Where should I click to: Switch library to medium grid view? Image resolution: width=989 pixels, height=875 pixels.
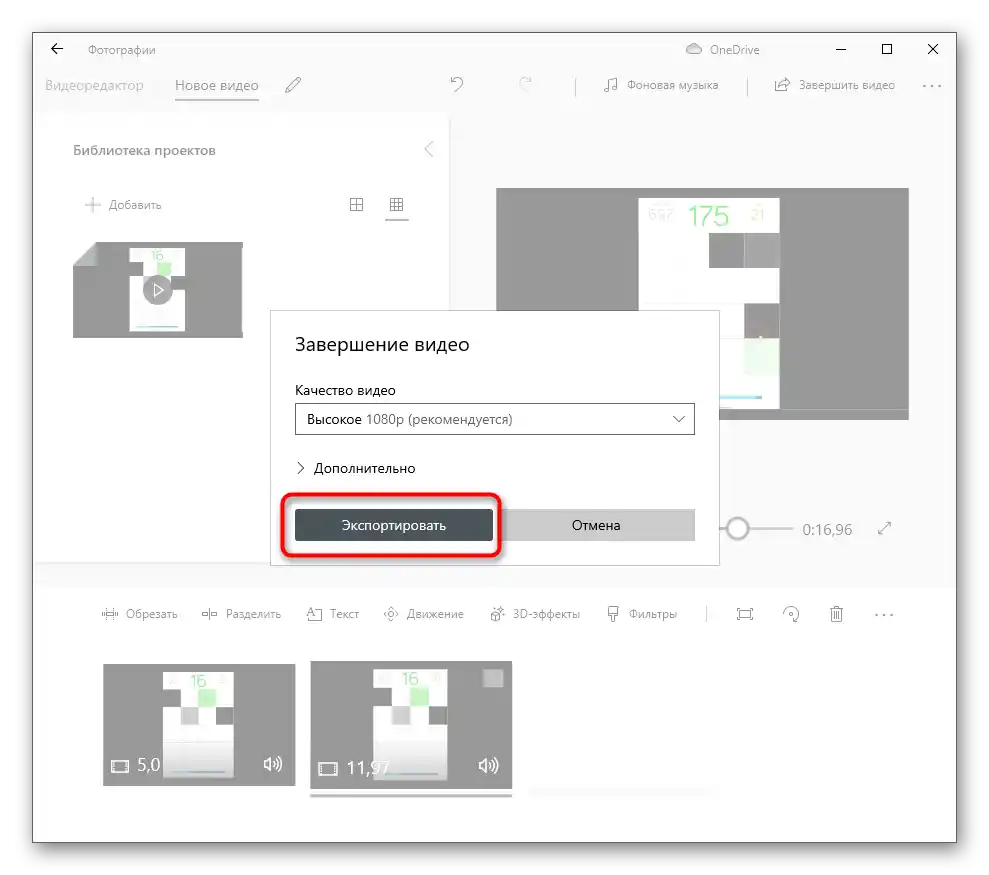click(356, 204)
